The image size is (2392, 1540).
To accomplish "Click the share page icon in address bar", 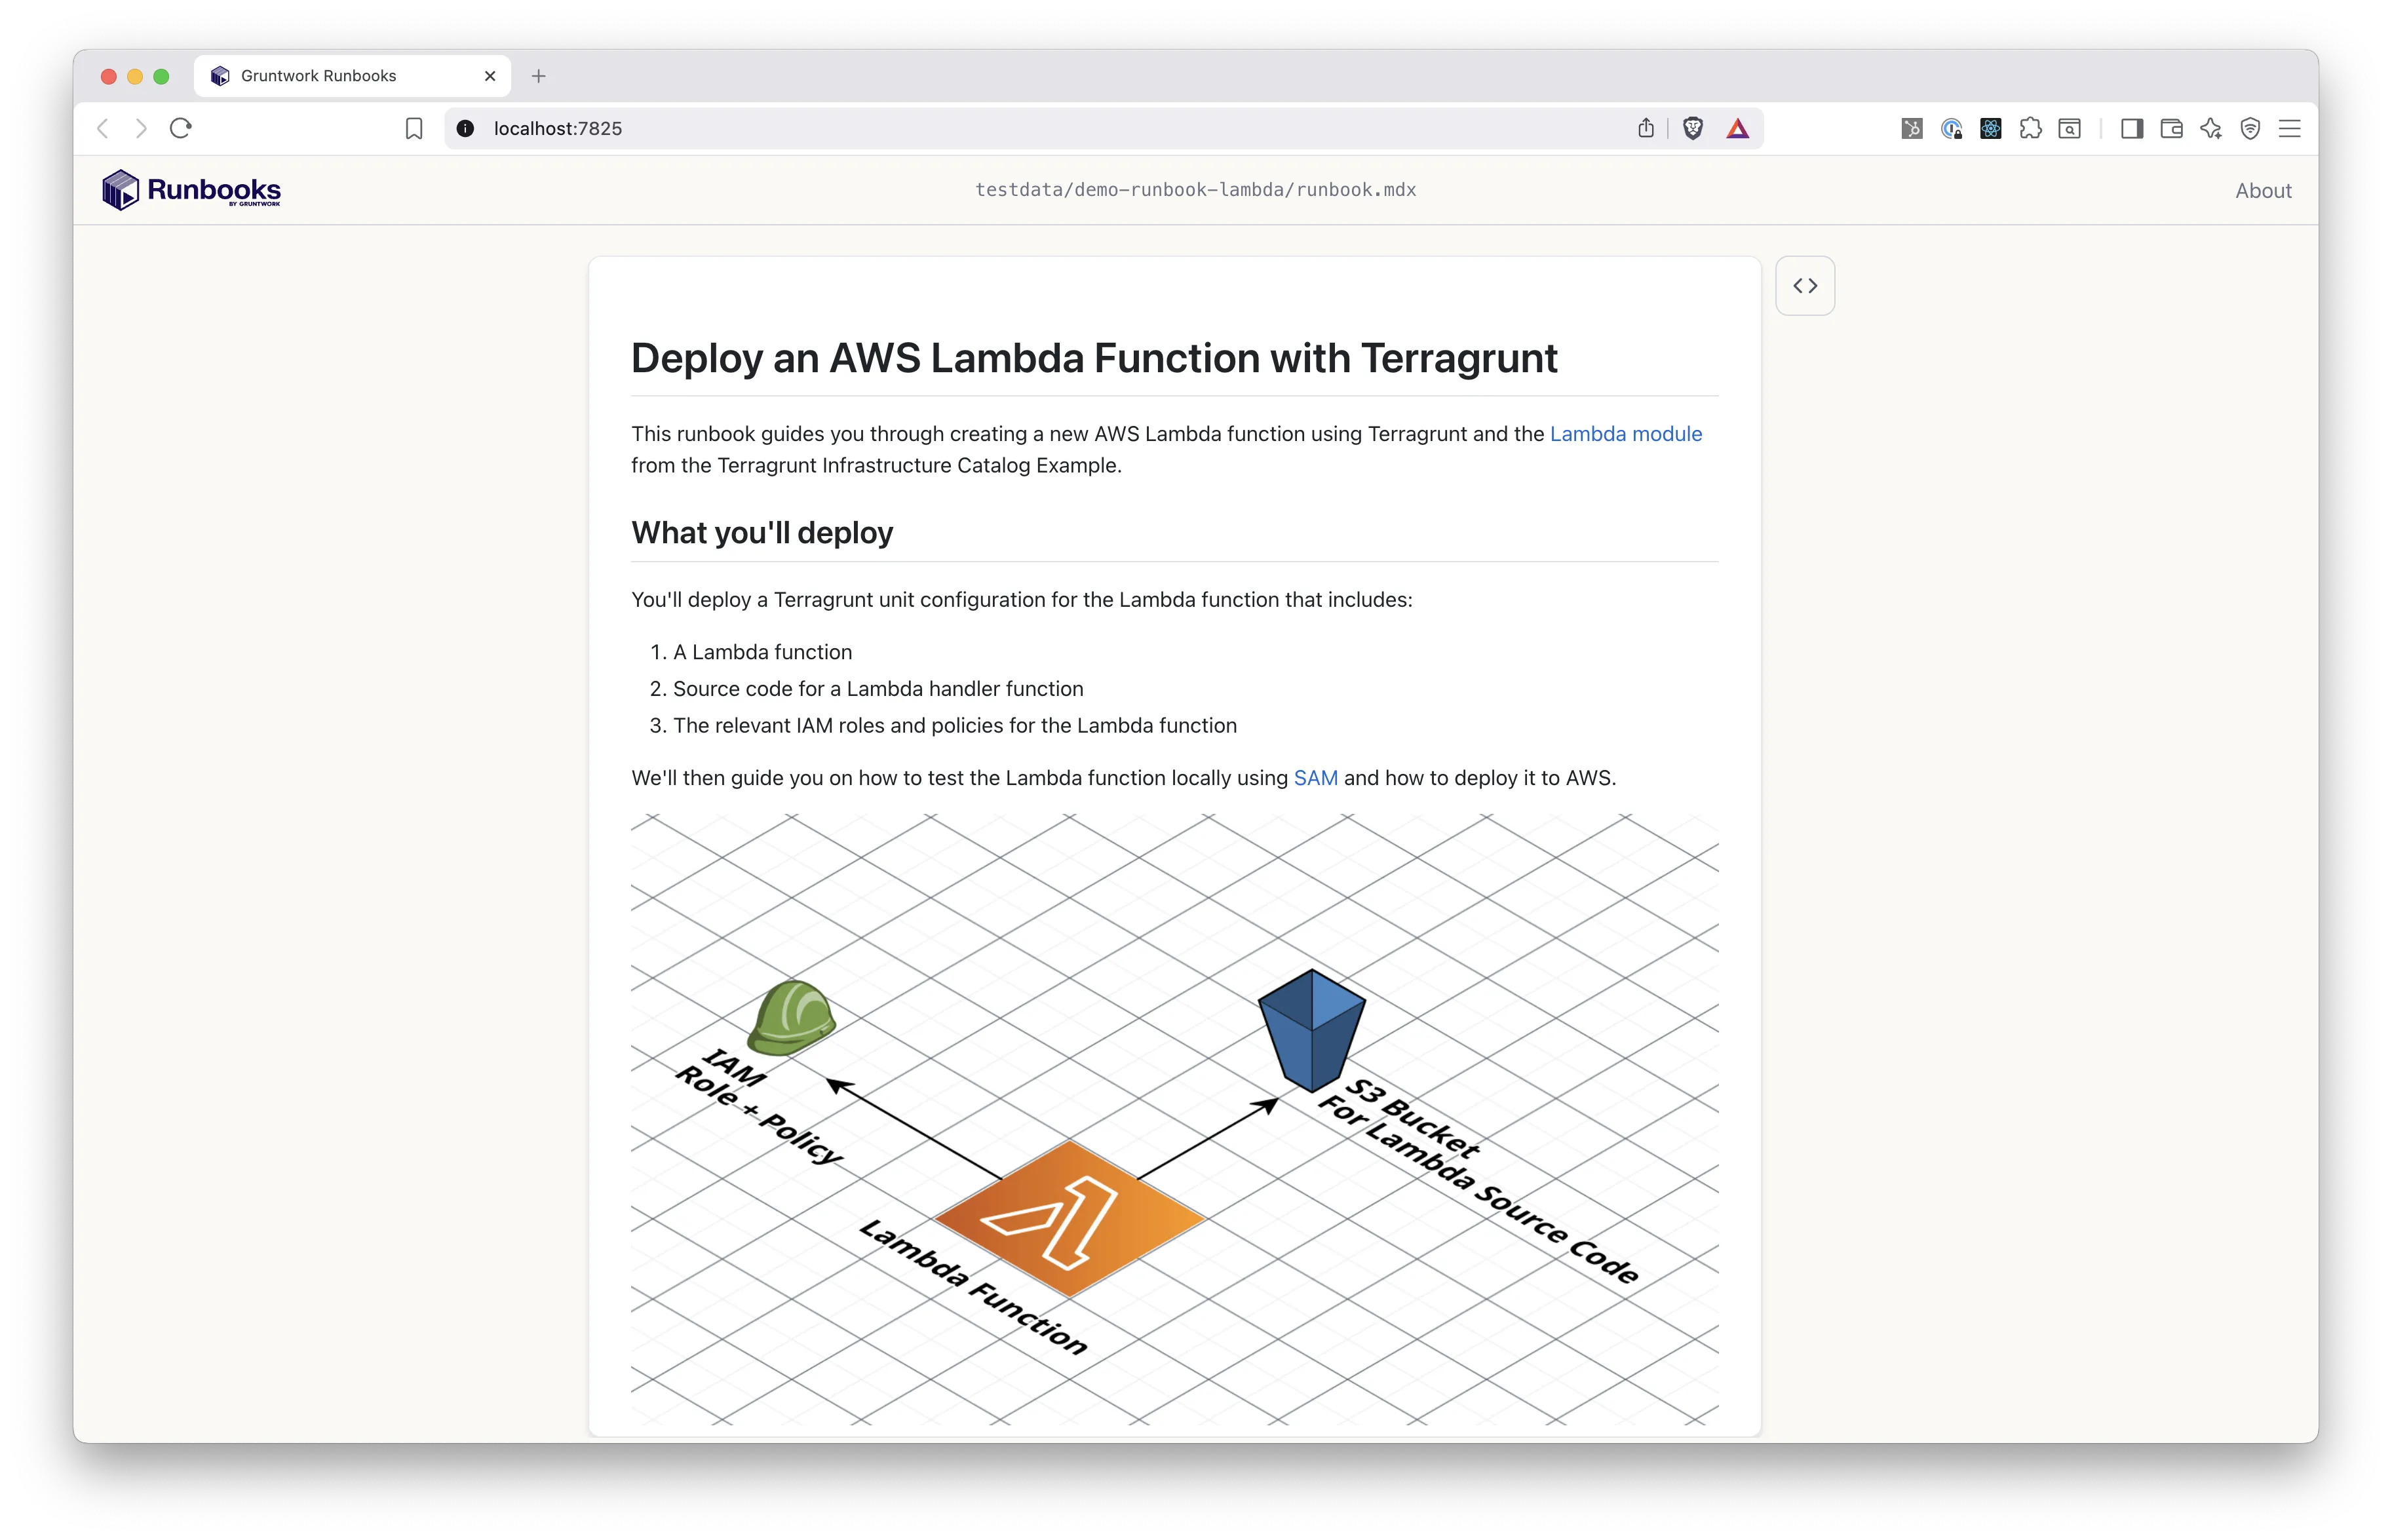I will coord(1646,128).
